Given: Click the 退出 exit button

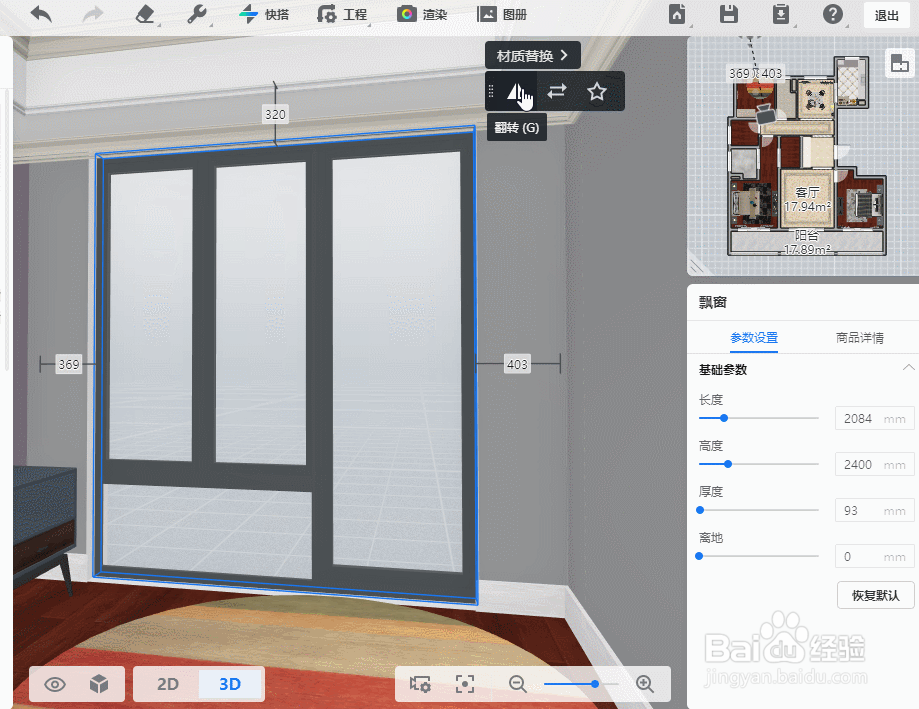Looking at the screenshot, I should pyautogui.click(x=886, y=15).
